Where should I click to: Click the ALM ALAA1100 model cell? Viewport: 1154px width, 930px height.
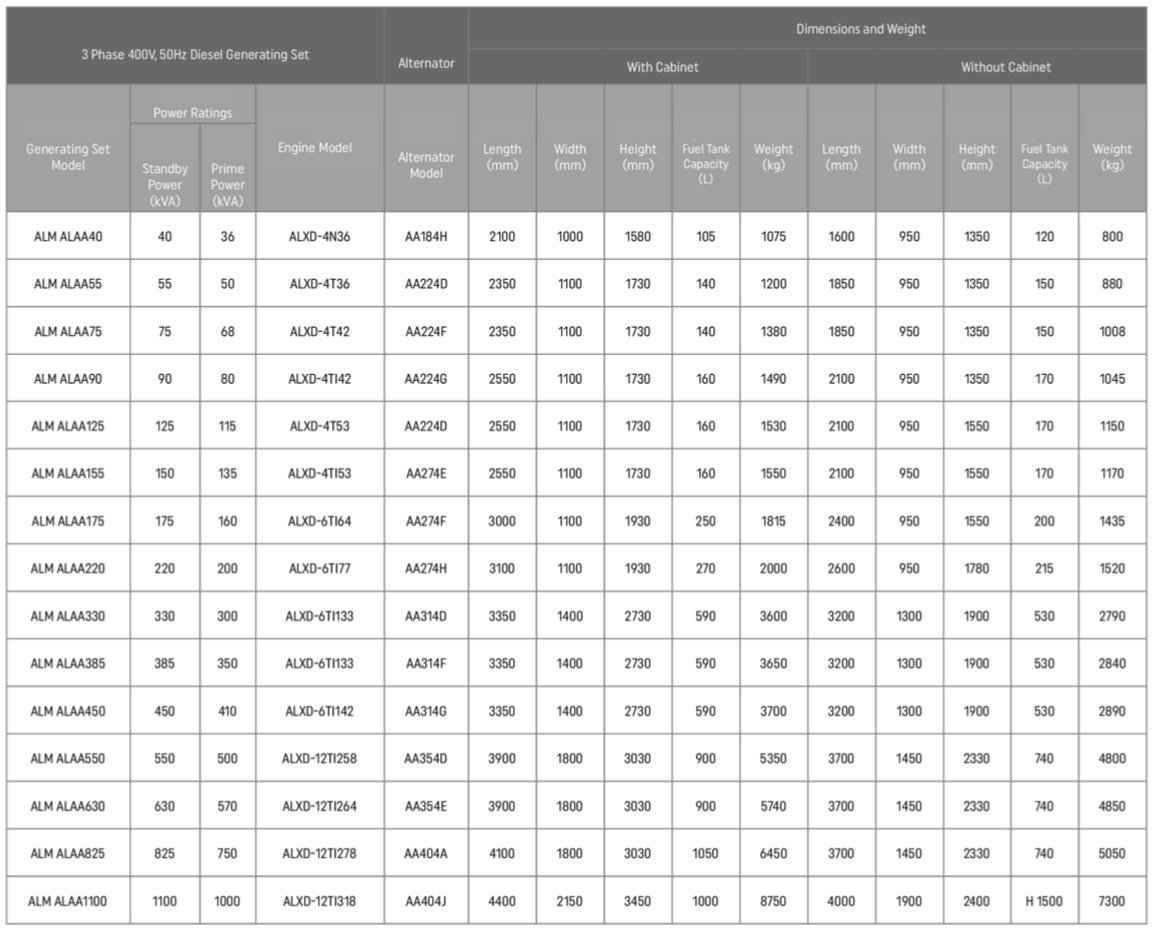(x=68, y=901)
